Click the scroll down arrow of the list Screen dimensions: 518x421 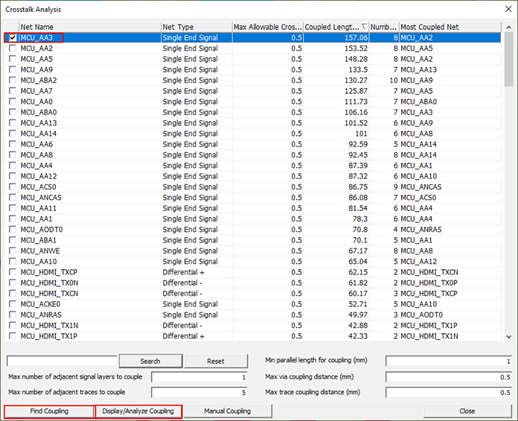(509, 337)
